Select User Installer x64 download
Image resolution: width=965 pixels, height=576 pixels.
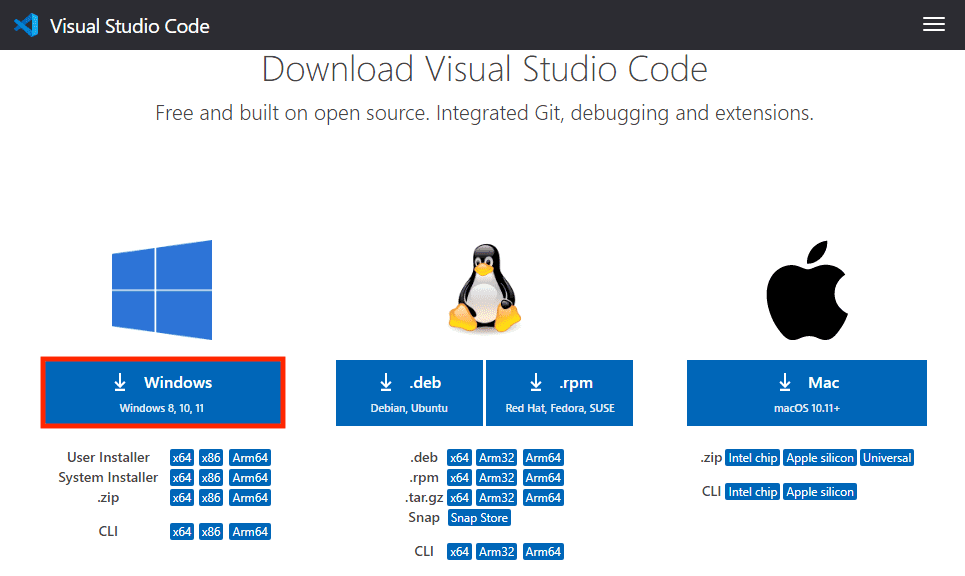pos(182,458)
